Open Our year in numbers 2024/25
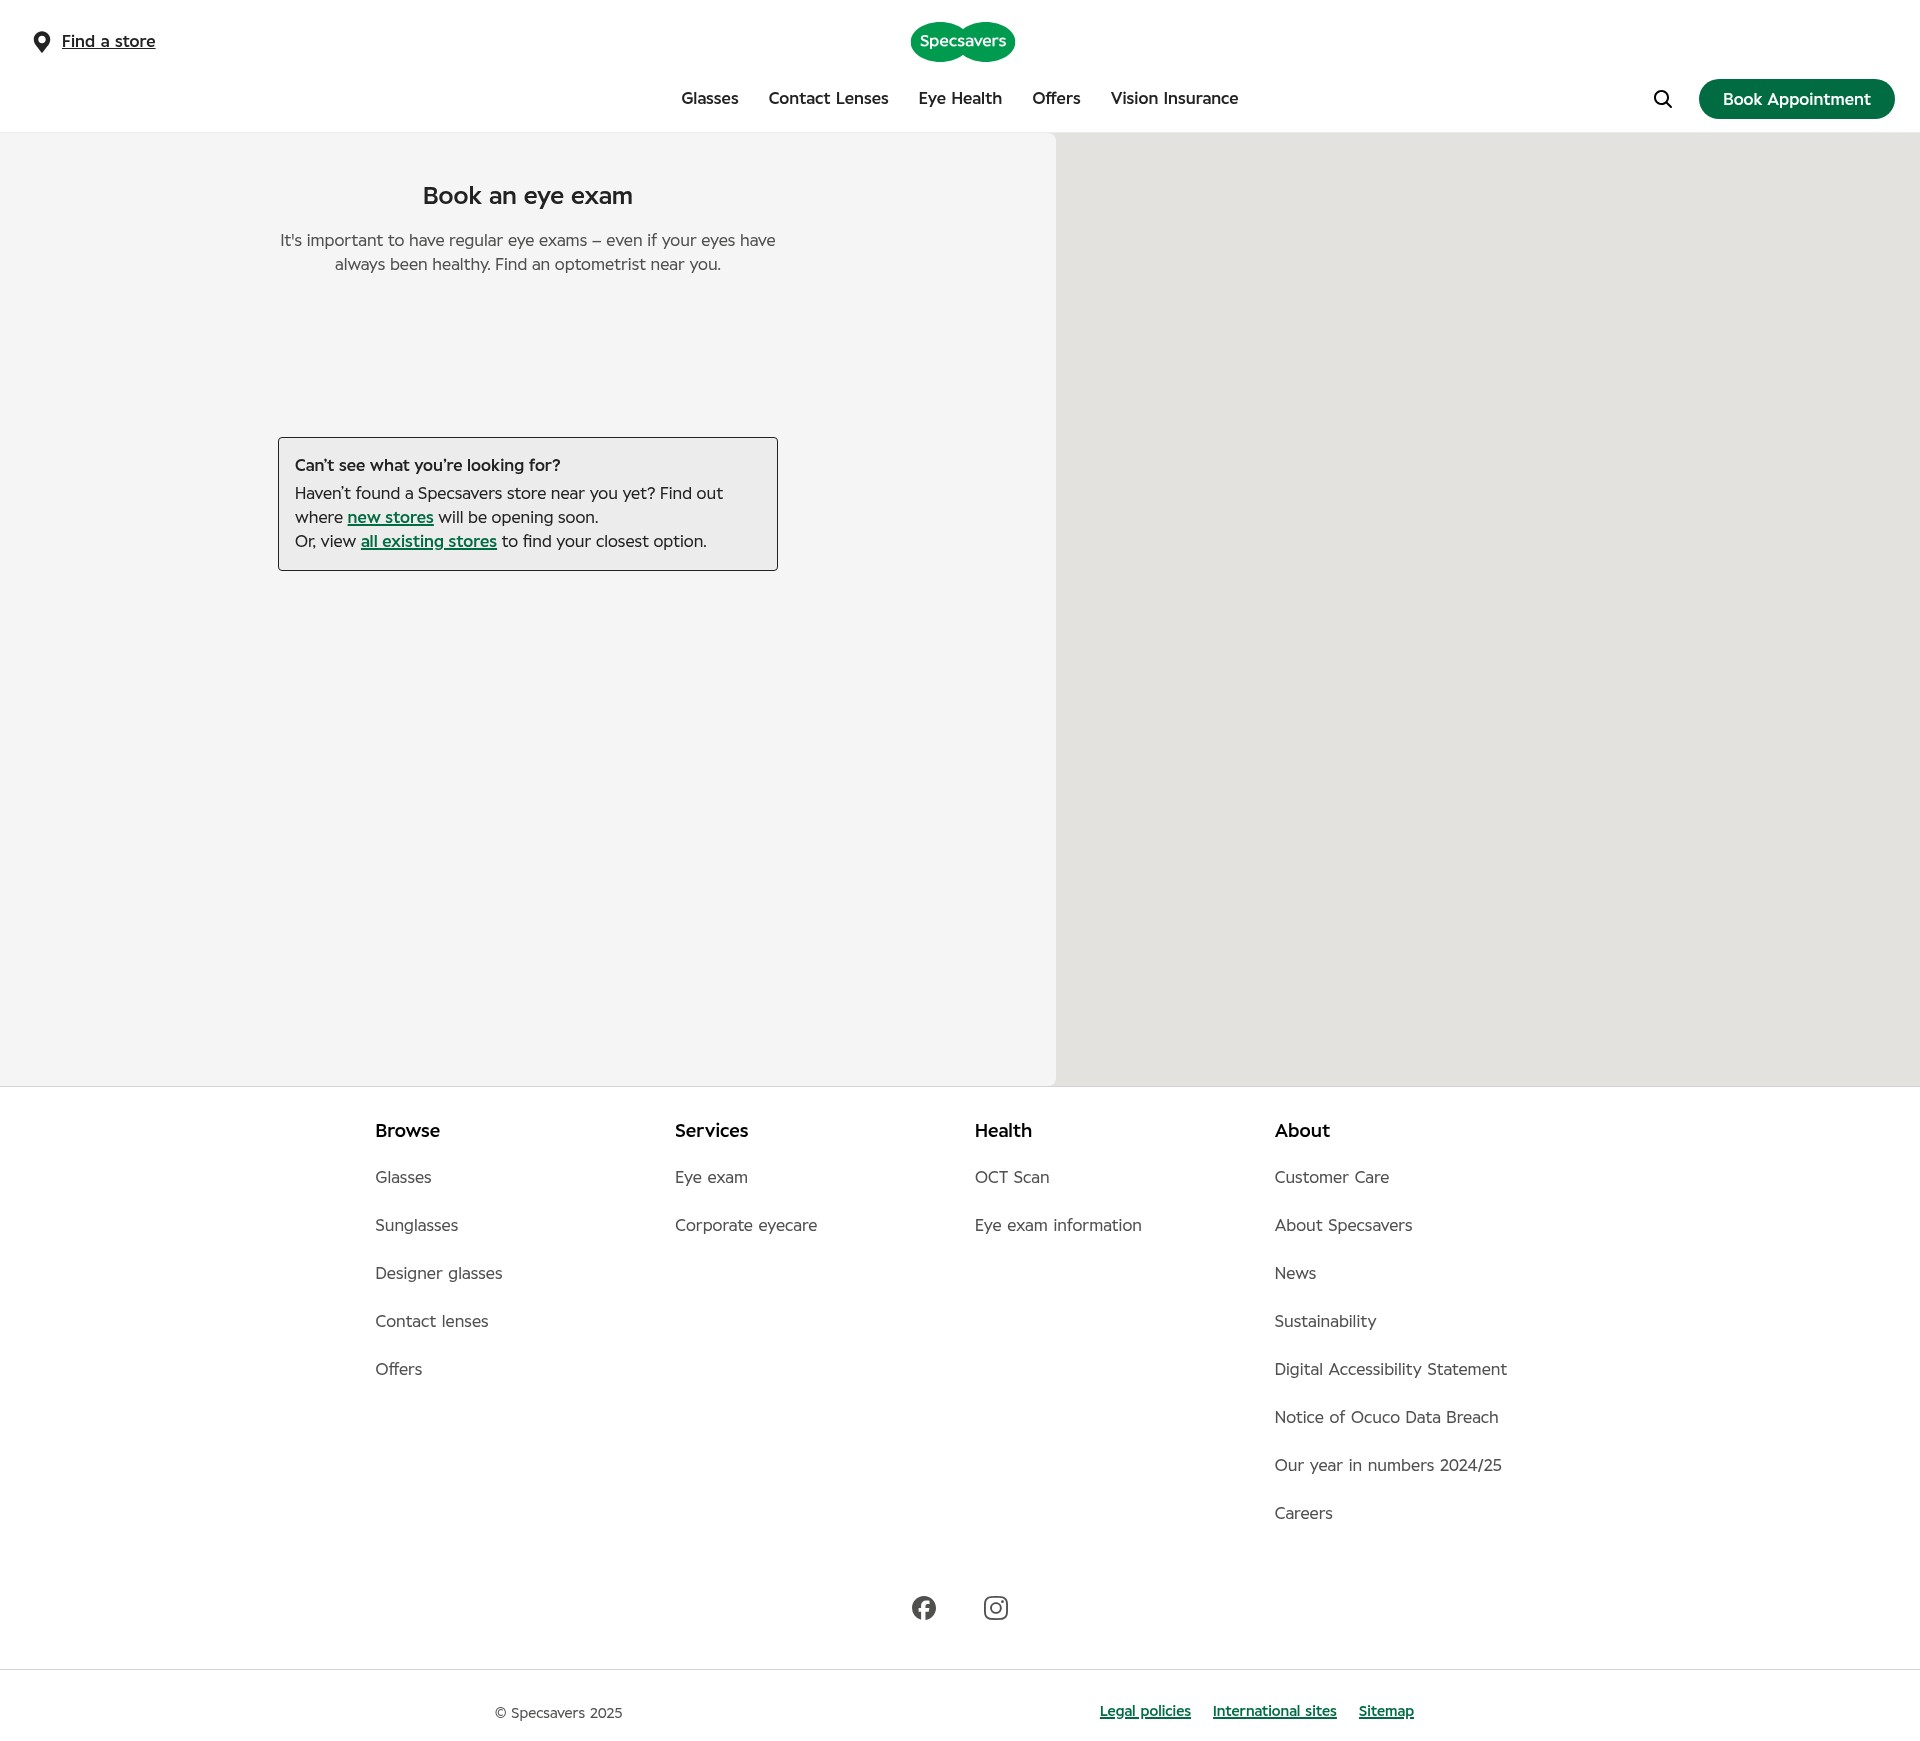 point(1388,1465)
